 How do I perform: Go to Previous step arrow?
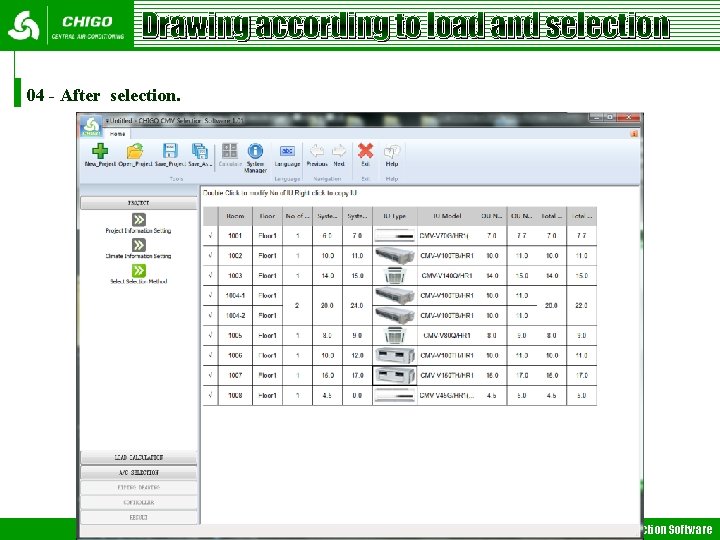coord(317,151)
